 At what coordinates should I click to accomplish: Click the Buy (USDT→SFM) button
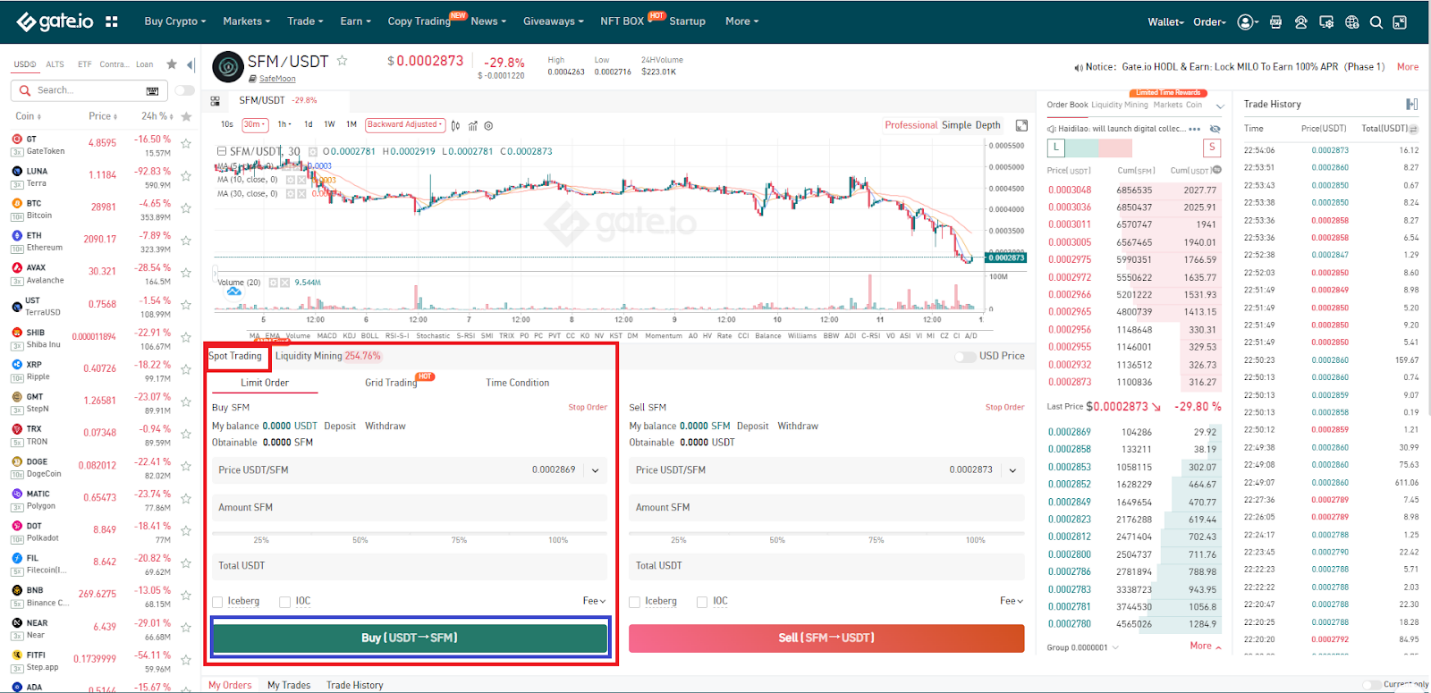[x=409, y=638]
